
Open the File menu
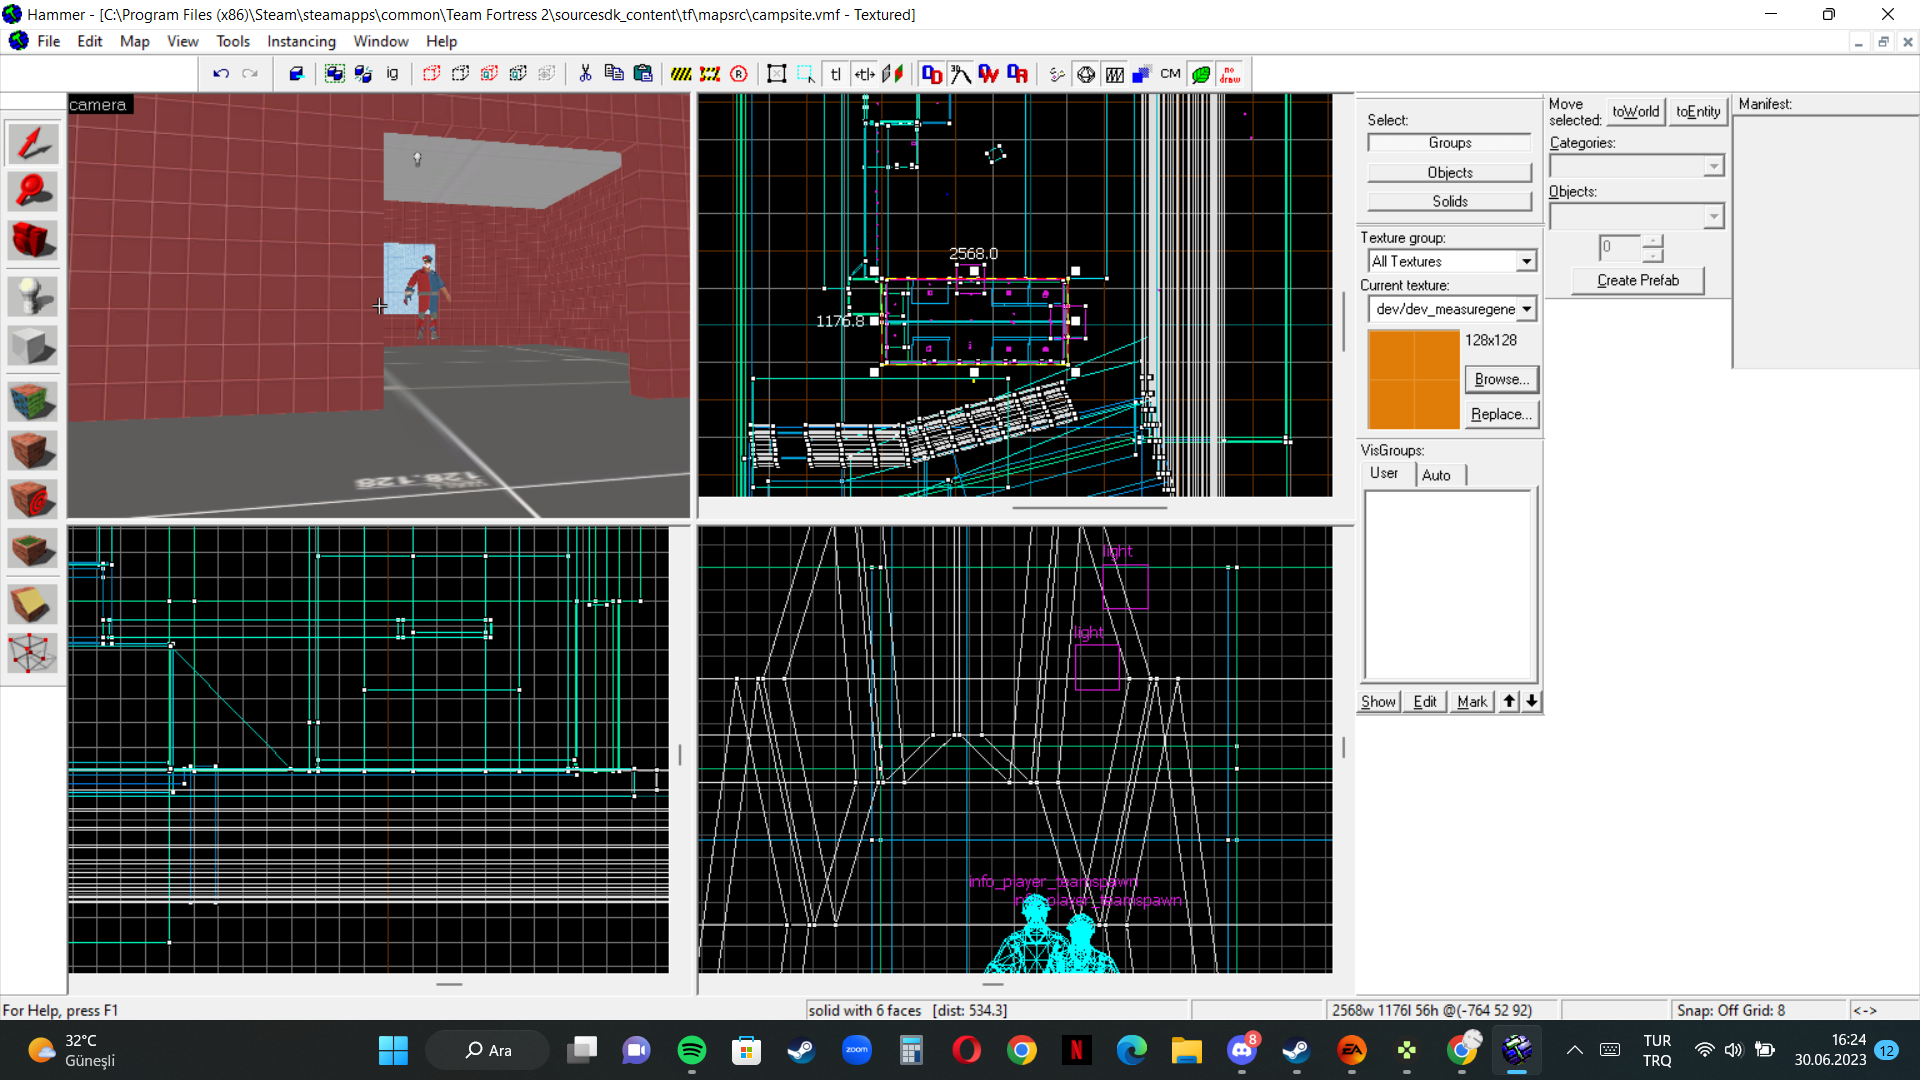[48, 41]
